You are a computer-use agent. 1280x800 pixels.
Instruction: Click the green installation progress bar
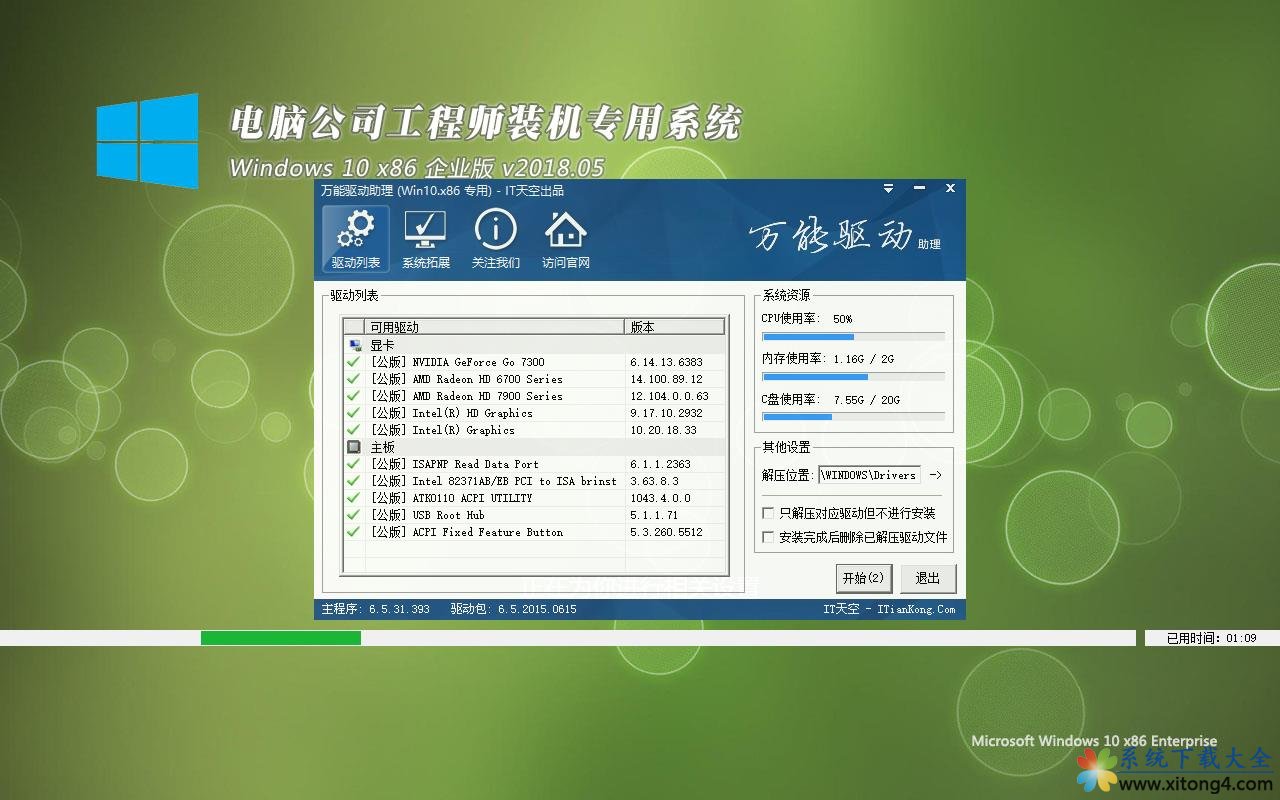click(281, 638)
